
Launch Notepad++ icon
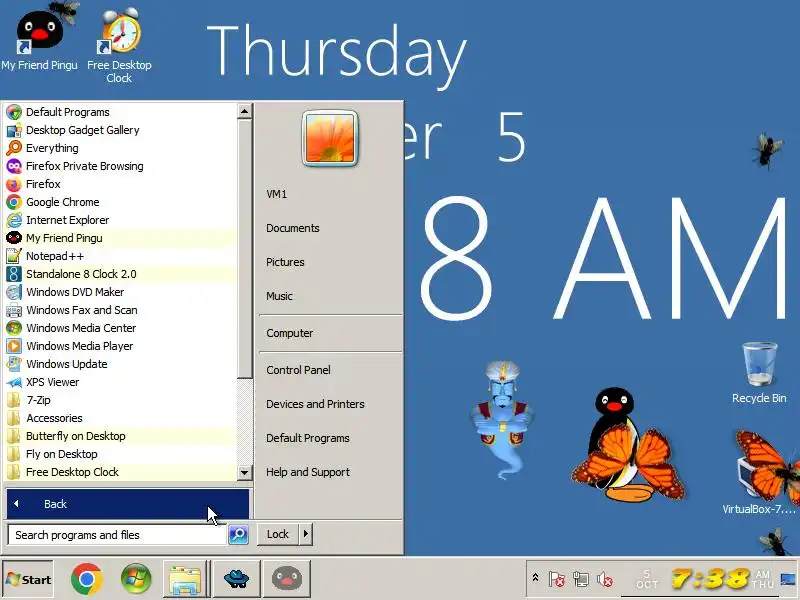pyautogui.click(x=14, y=256)
